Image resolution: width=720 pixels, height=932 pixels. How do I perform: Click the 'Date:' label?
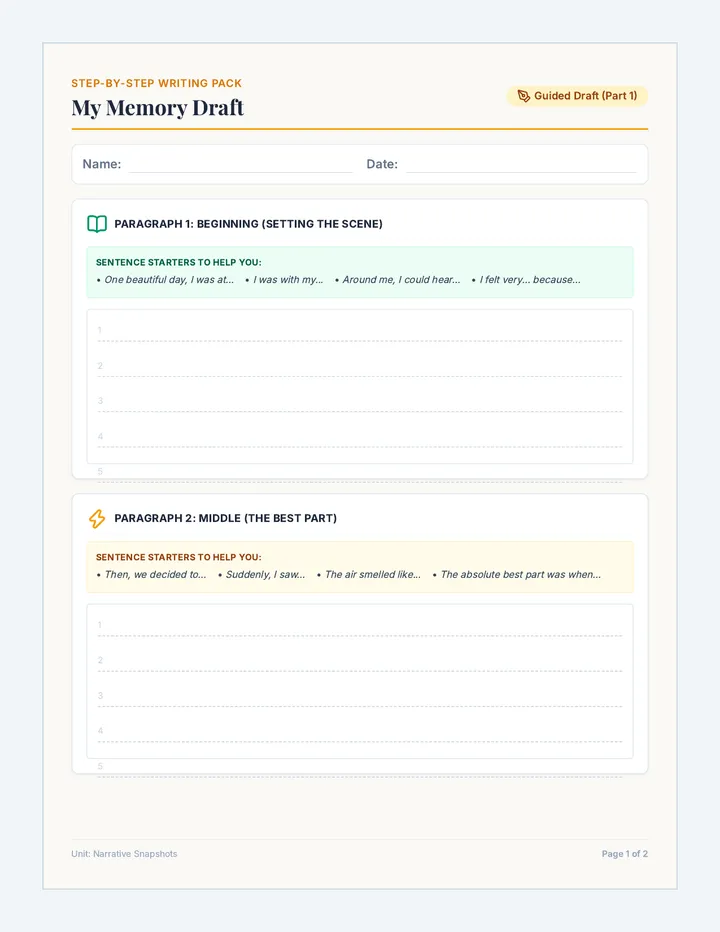tap(382, 164)
